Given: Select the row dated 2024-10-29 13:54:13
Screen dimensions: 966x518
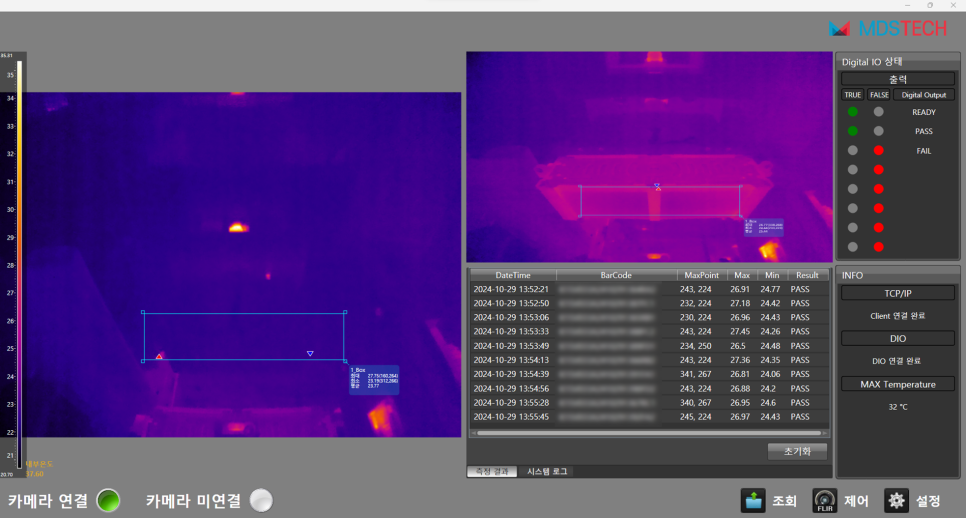Looking at the screenshot, I should point(649,360).
